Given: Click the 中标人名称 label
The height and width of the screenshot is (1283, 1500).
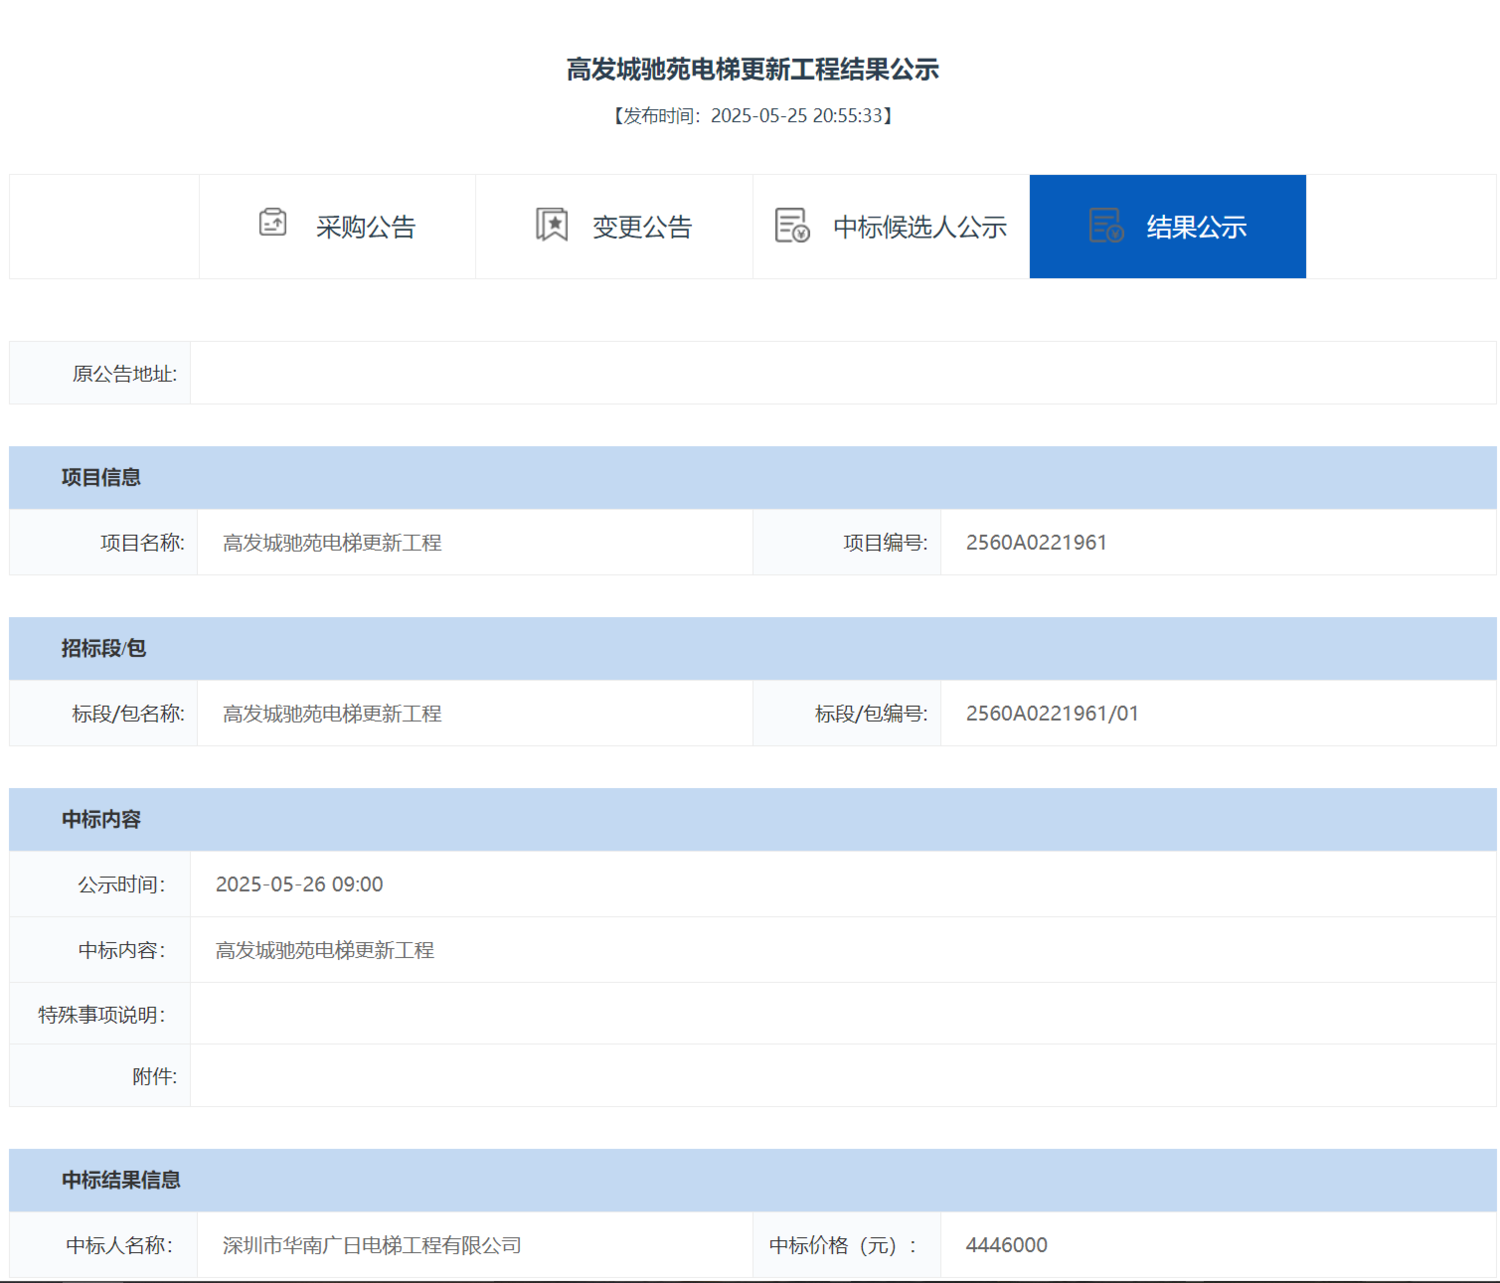Looking at the screenshot, I should (119, 1245).
